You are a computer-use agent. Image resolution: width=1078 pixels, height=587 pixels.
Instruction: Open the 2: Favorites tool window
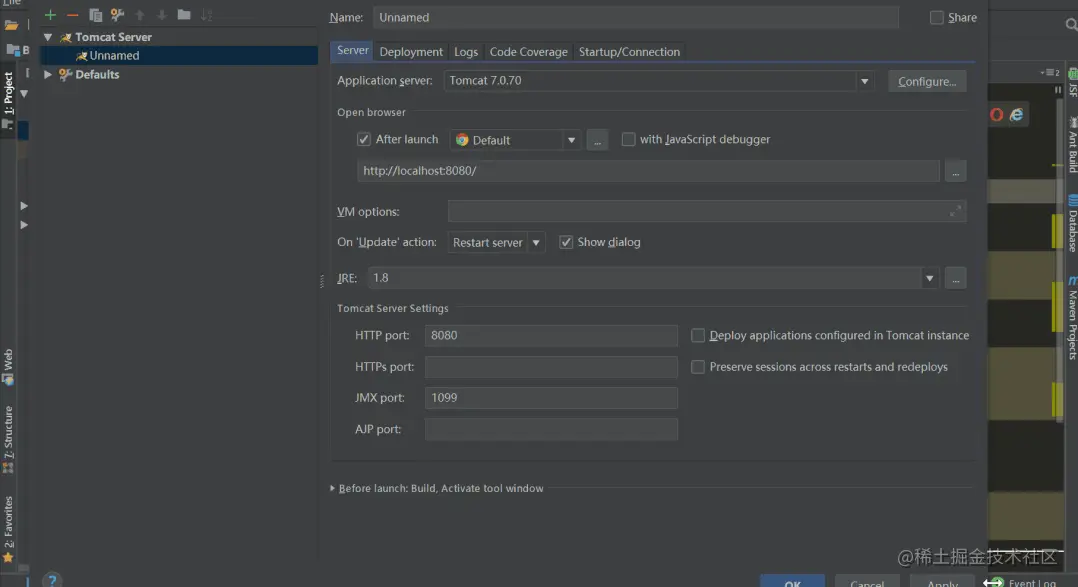tap(8, 529)
